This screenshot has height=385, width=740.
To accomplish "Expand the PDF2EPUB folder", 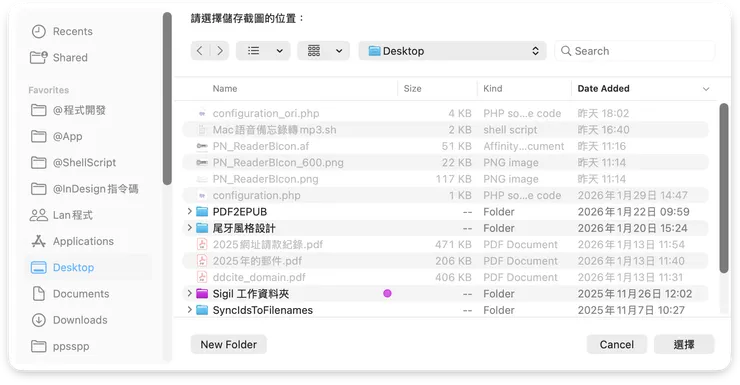I will point(189,211).
